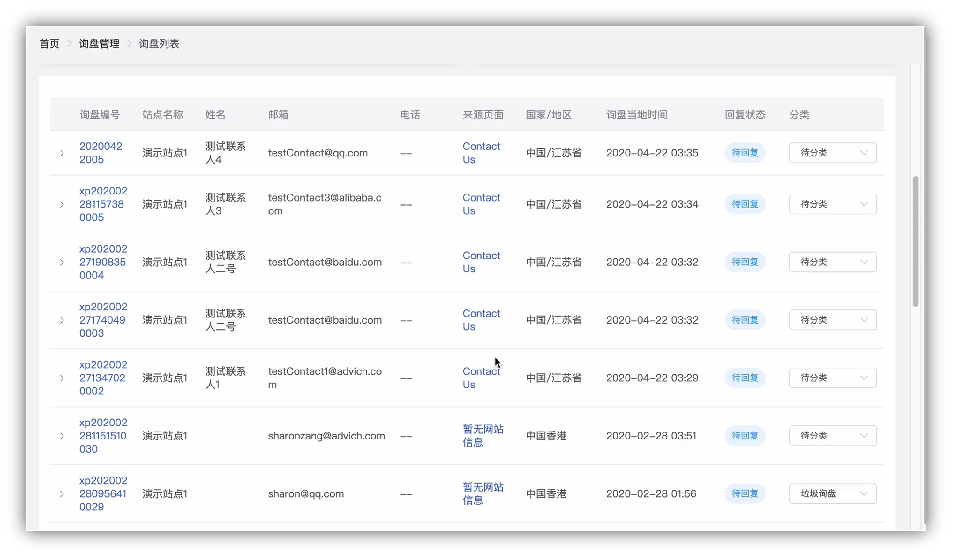Open 分类 dropdown for sharonzang@advich.com row
The width and height of the screenshot is (954, 558).
point(832,436)
